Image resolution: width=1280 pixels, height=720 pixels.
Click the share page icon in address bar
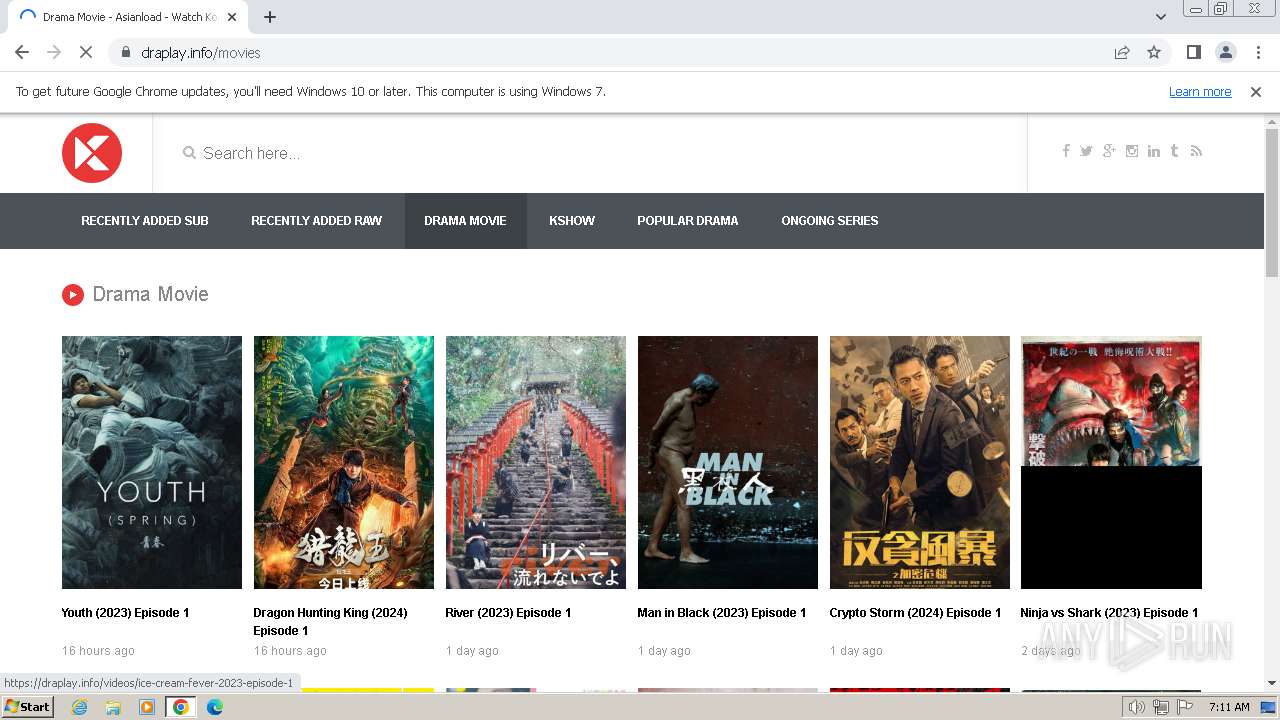click(x=1122, y=52)
